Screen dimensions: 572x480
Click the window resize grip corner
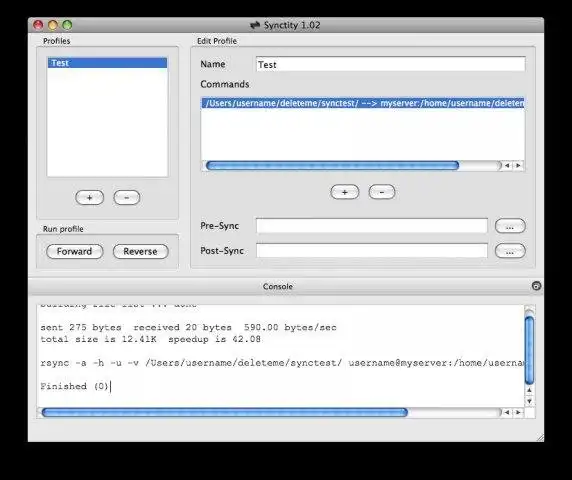click(x=540, y=438)
